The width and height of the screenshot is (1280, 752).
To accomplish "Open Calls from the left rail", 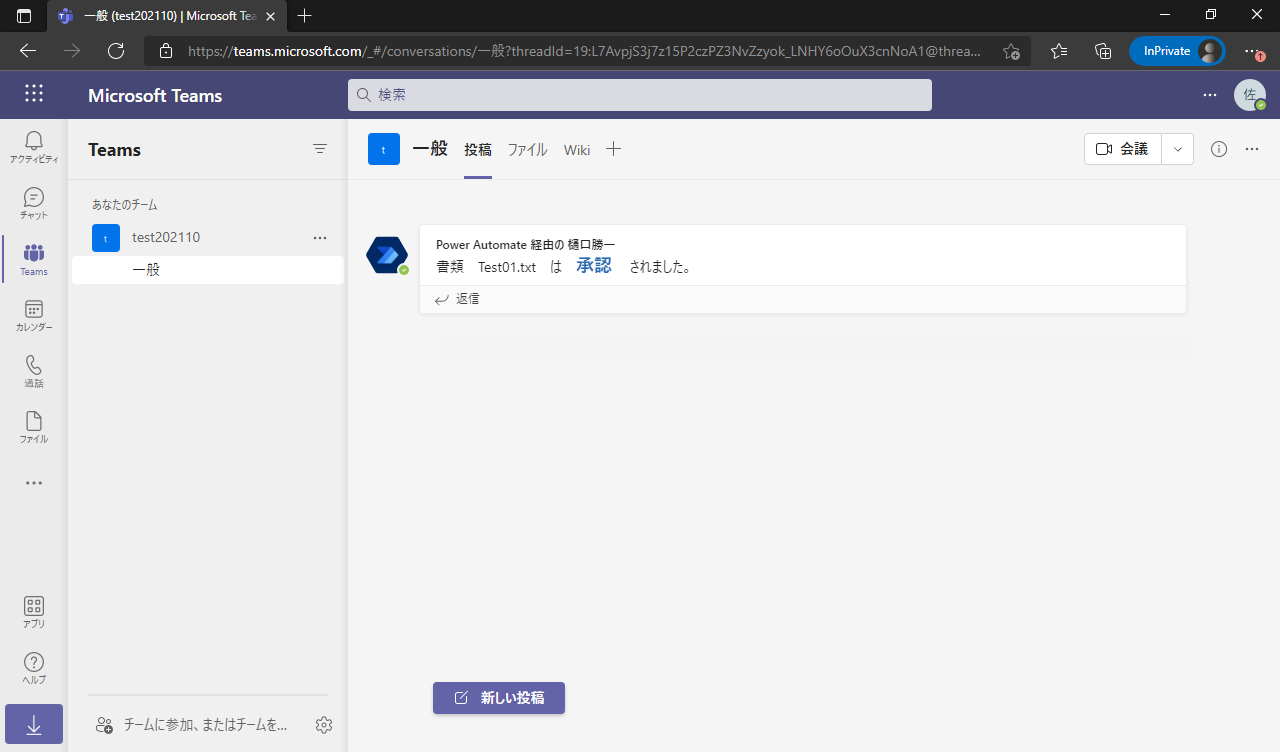I will 34,371.
